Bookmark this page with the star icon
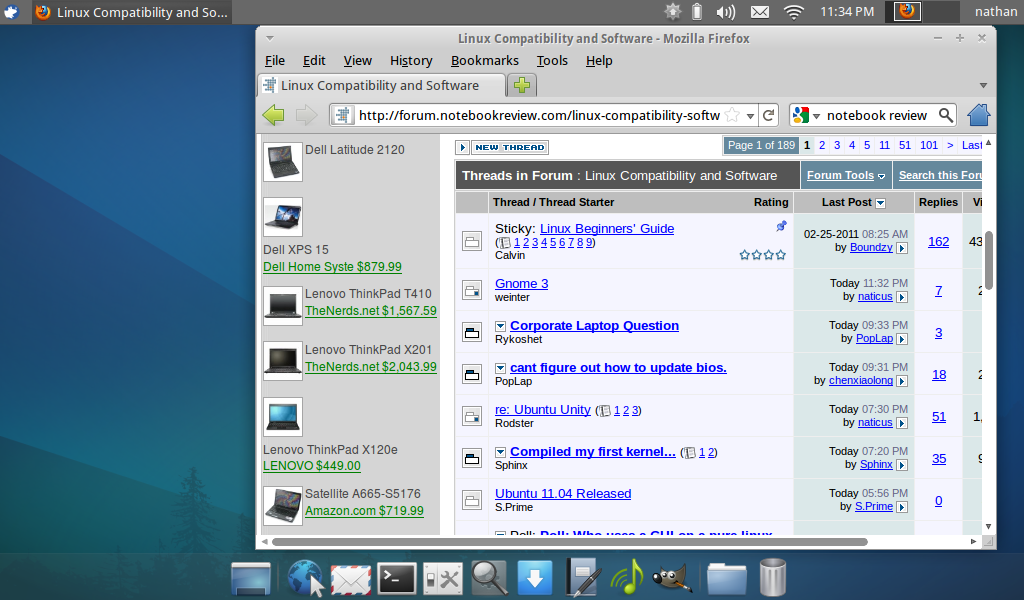Screen dimensions: 1024x600 click(x=733, y=116)
